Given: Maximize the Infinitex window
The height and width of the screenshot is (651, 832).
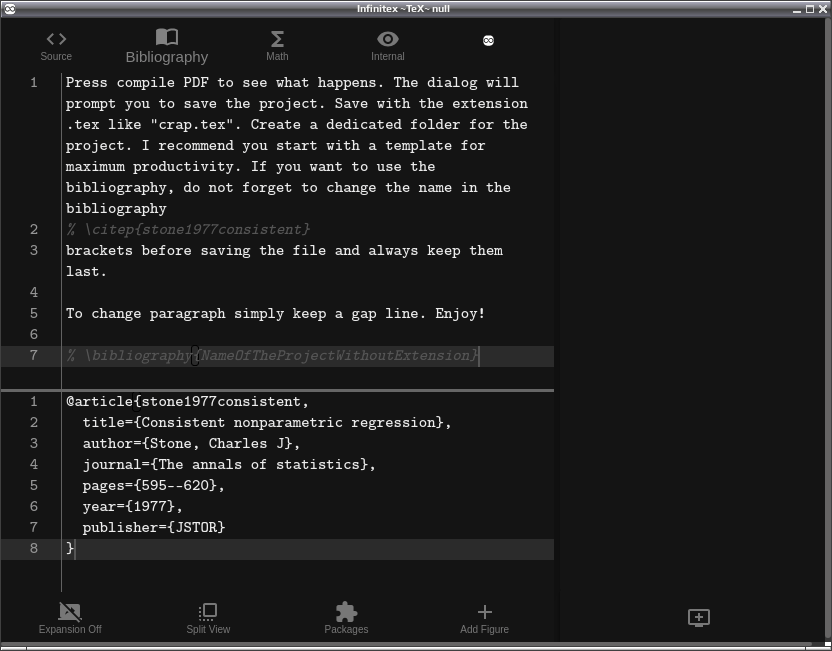Looking at the screenshot, I should click(x=810, y=9).
